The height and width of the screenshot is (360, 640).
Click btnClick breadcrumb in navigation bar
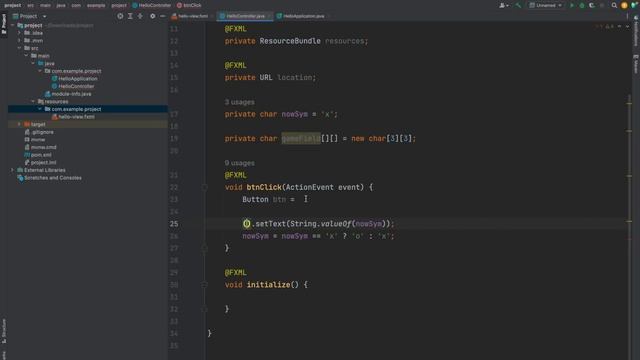pyautogui.click(x=189, y=5)
